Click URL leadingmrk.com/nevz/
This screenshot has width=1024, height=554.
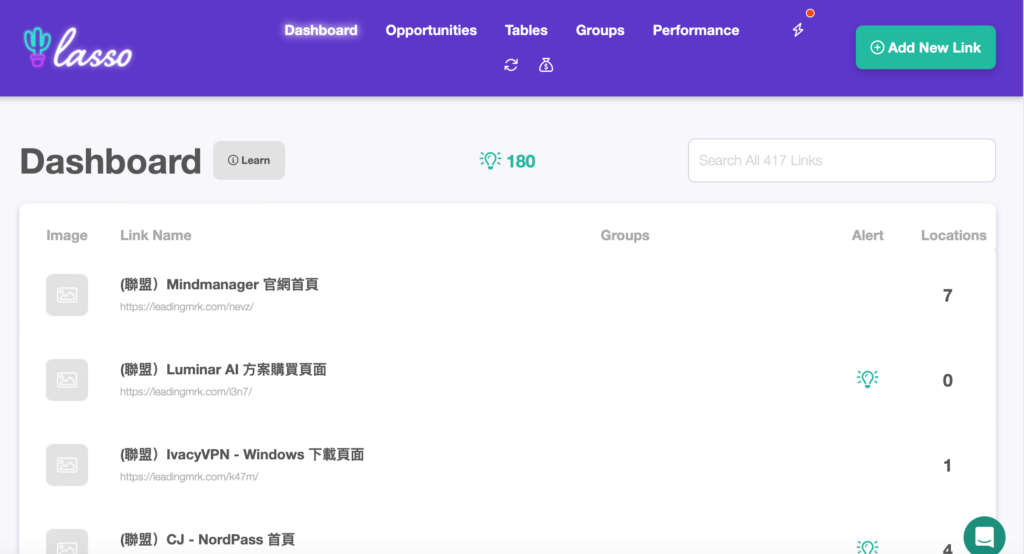(x=187, y=306)
